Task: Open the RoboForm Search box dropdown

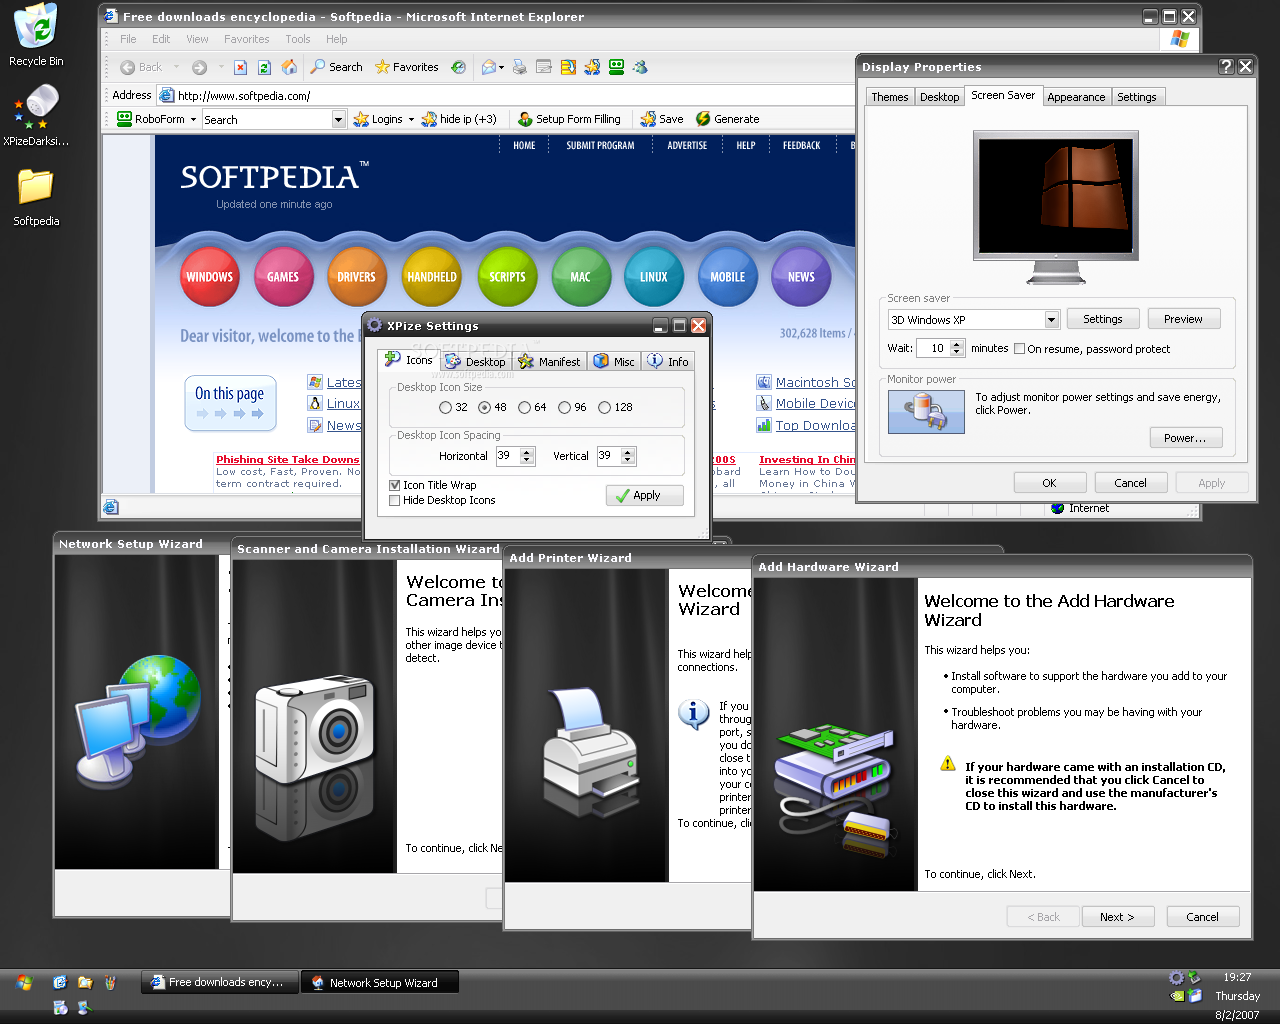Action: point(338,119)
